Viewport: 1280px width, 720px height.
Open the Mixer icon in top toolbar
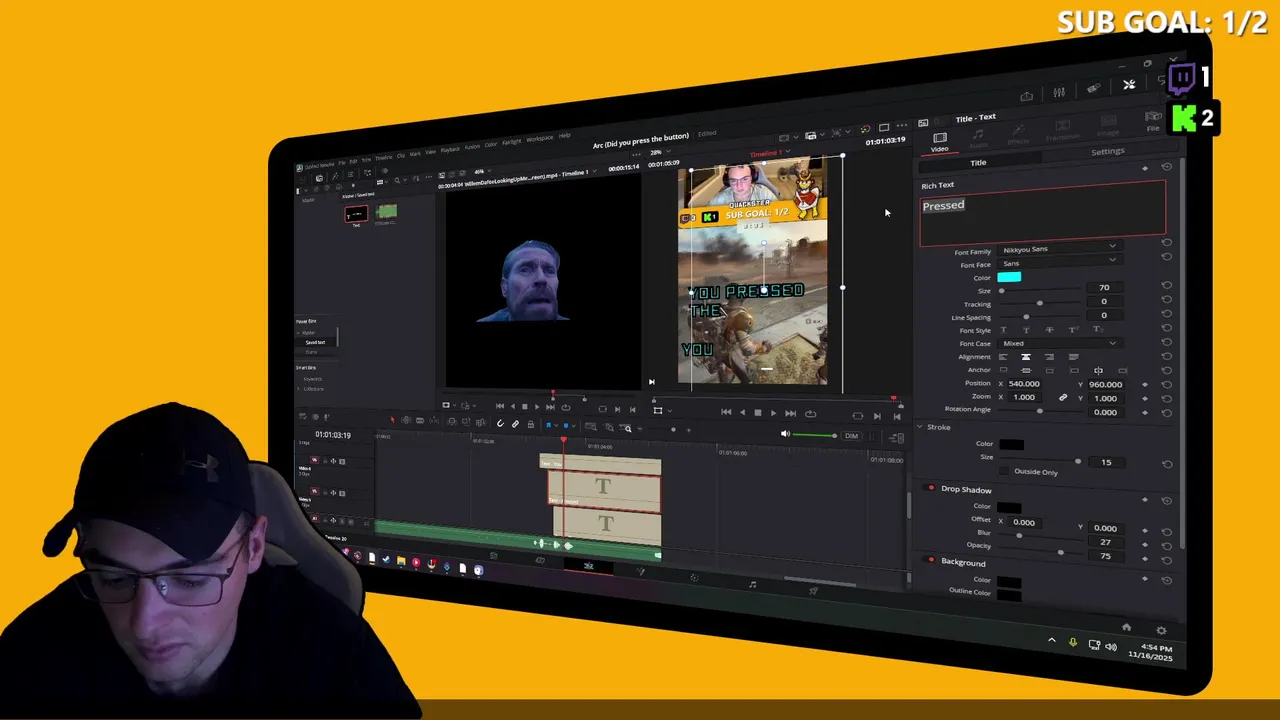pos(1059,93)
